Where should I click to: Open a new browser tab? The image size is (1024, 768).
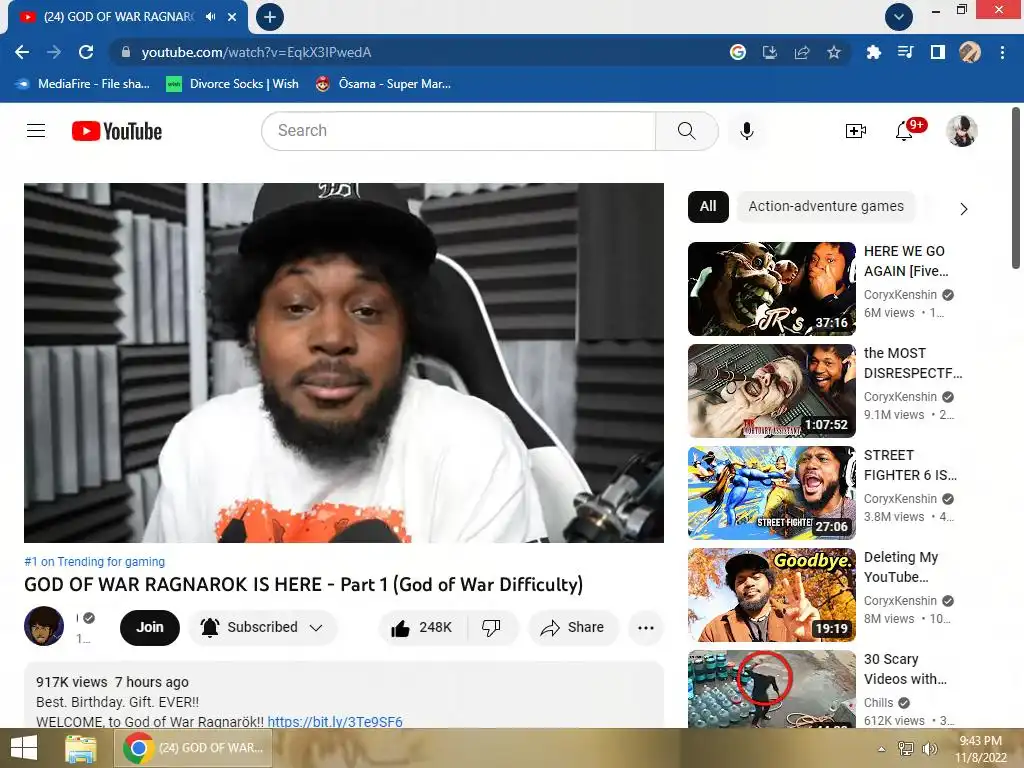coord(270,17)
